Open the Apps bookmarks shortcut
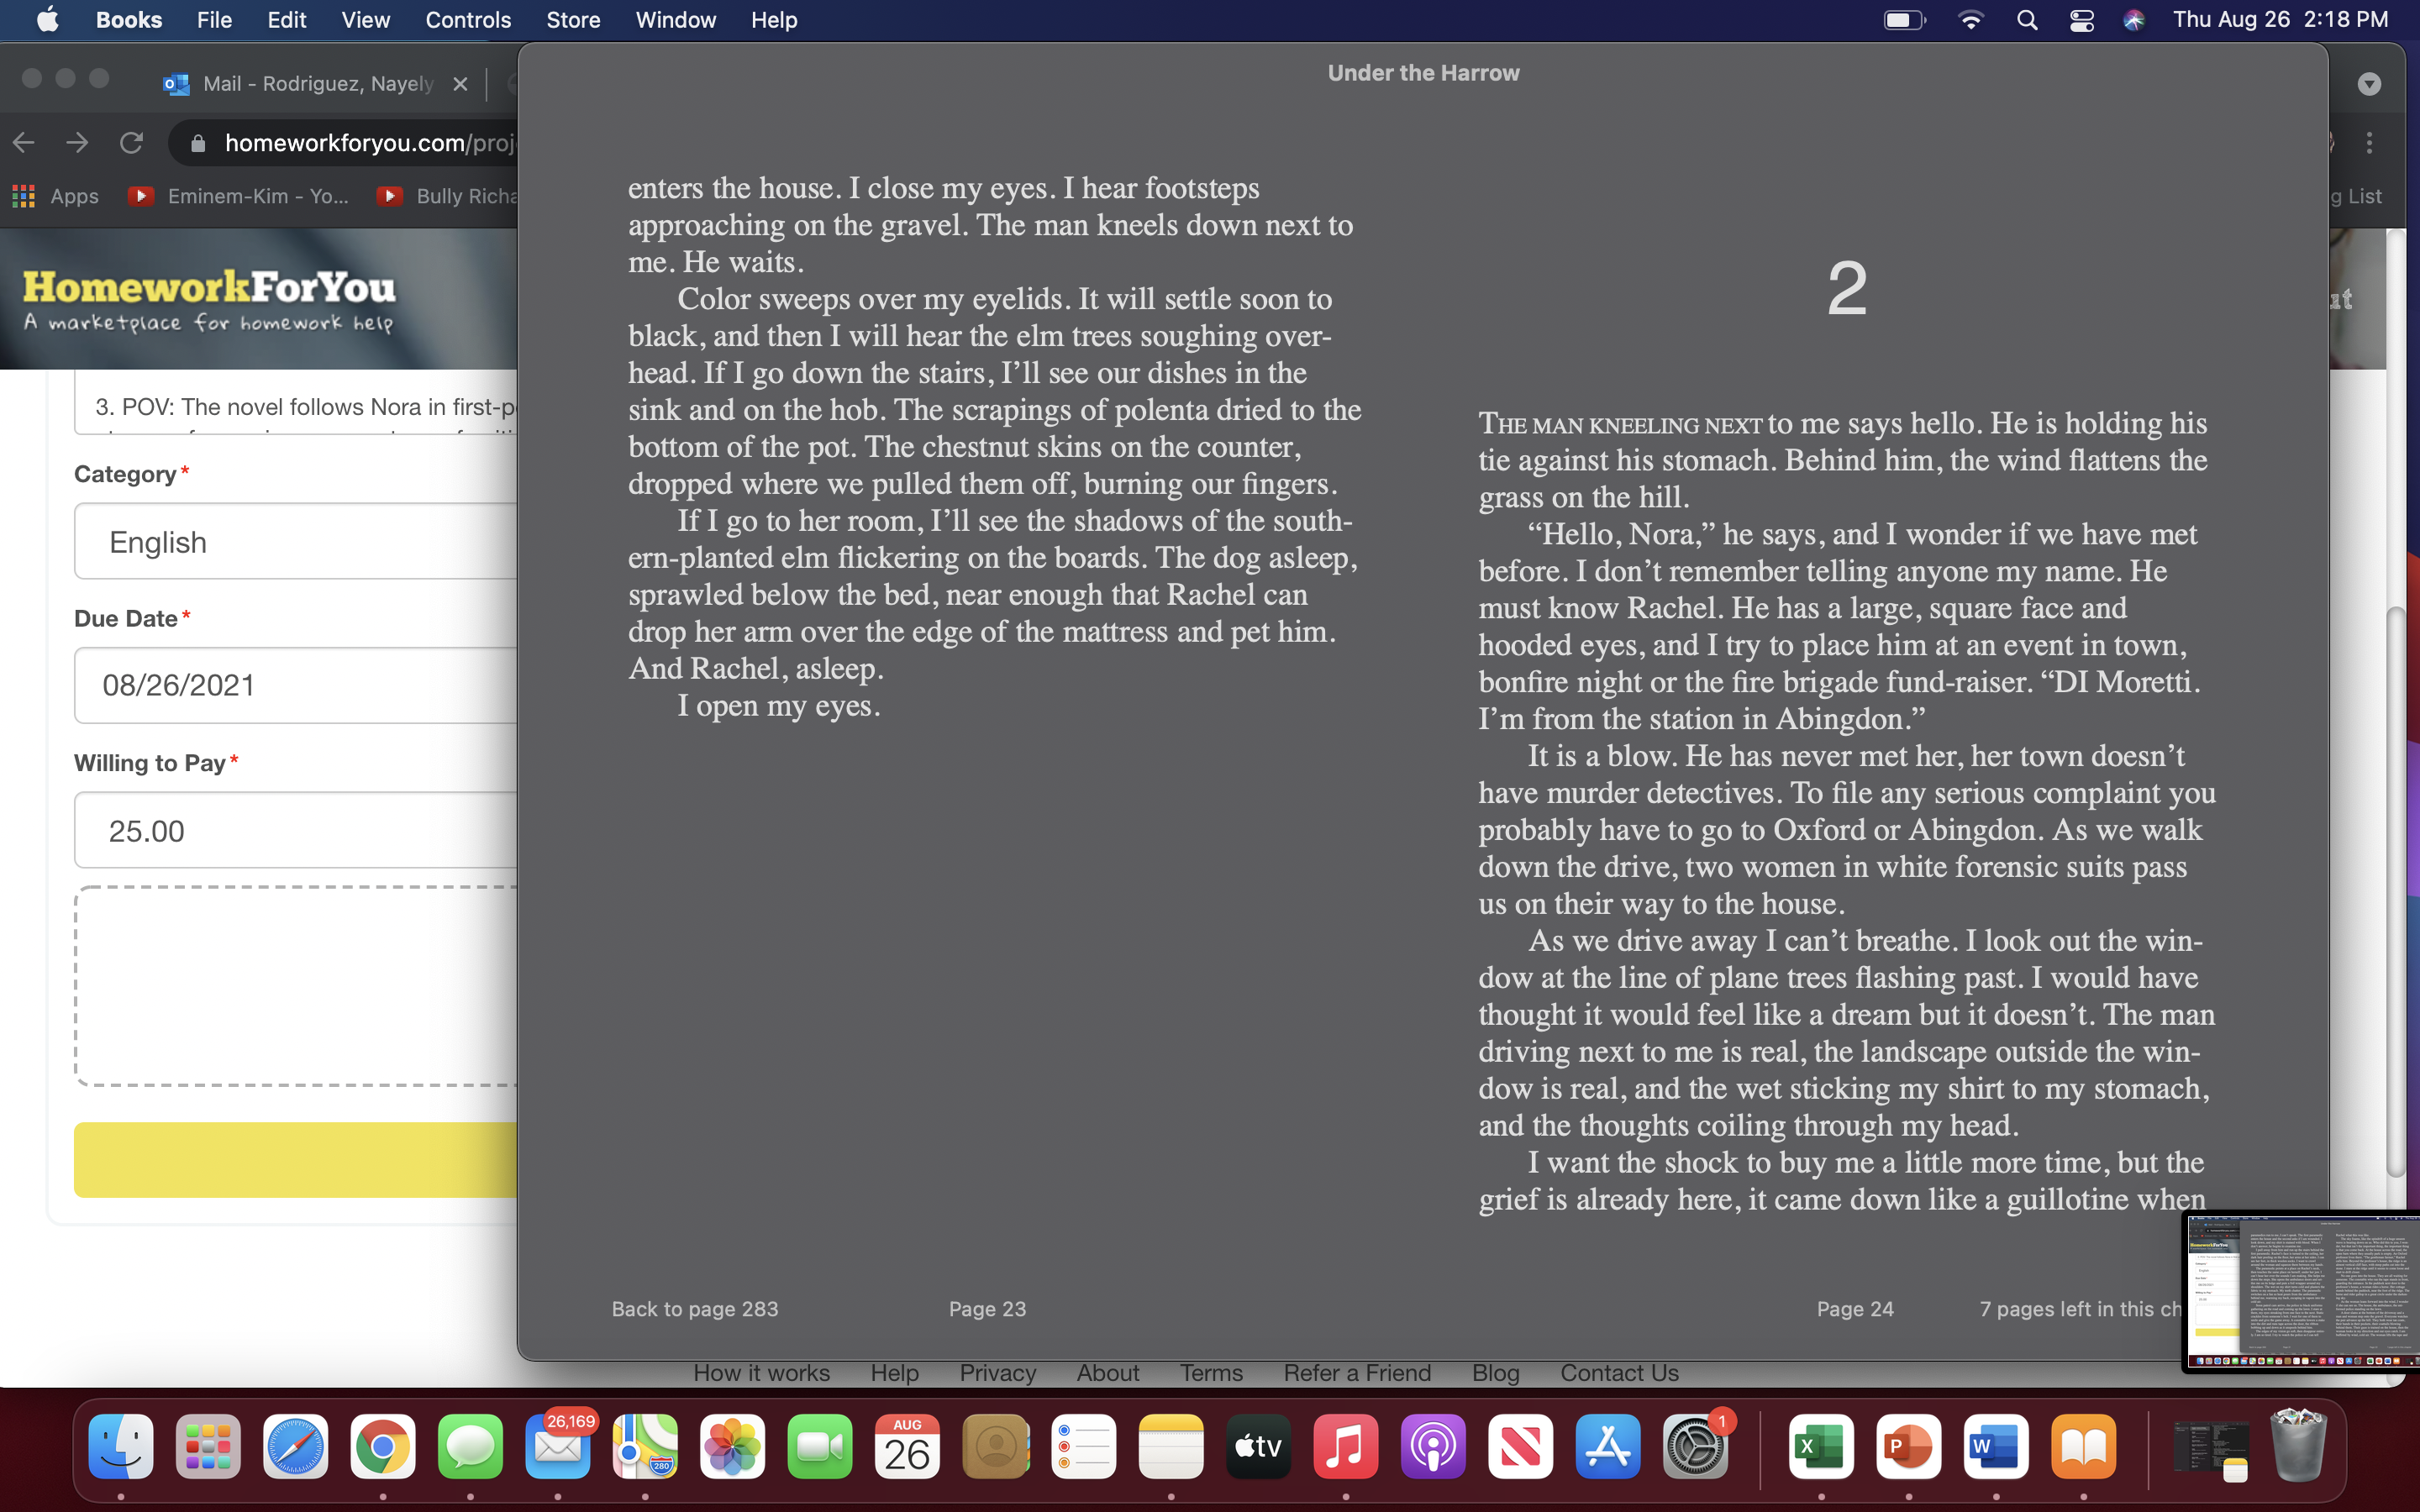 55,196
